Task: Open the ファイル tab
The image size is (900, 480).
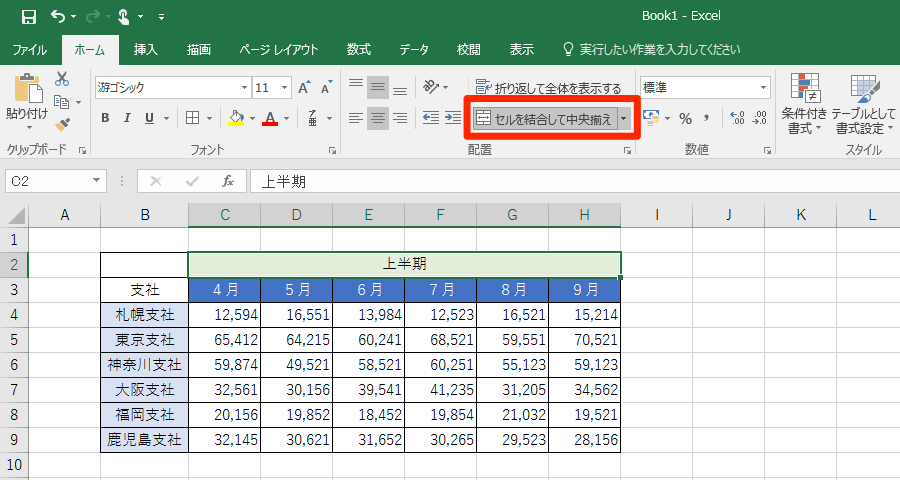Action: click(x=29, y=50)
